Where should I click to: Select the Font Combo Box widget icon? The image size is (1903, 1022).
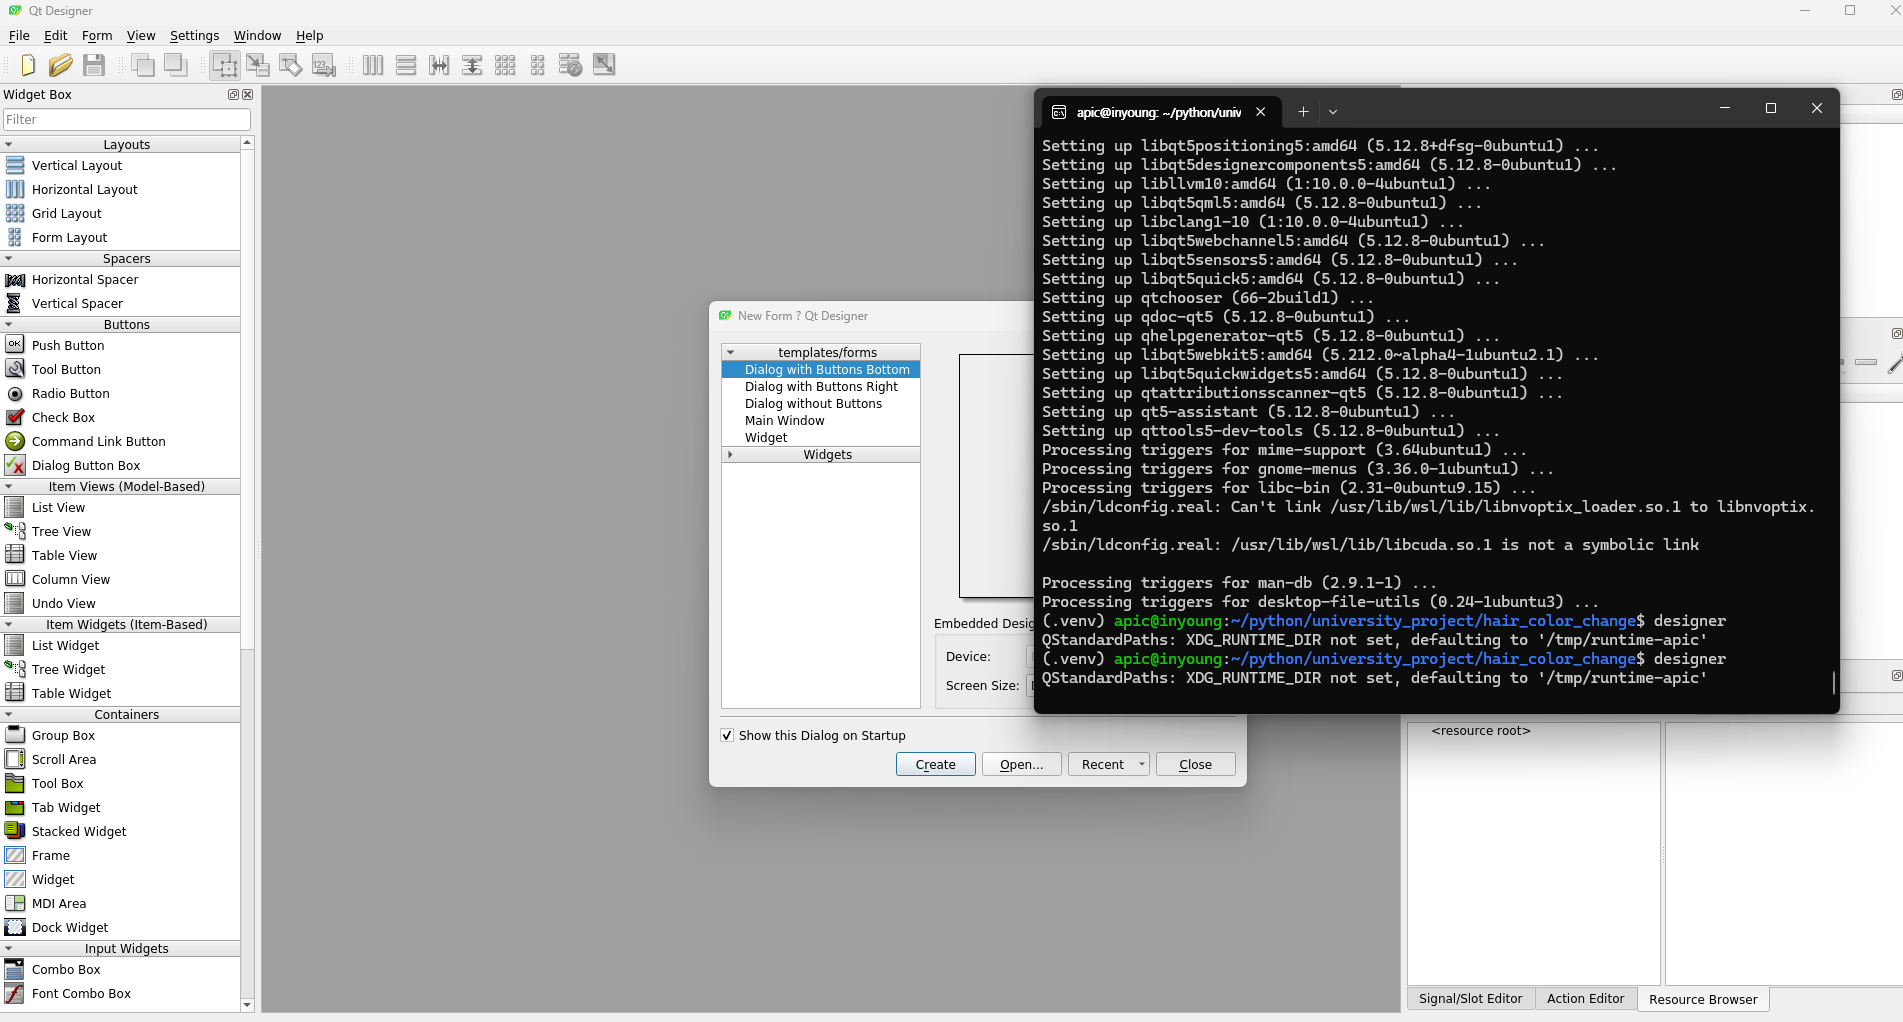click(15, 993)
